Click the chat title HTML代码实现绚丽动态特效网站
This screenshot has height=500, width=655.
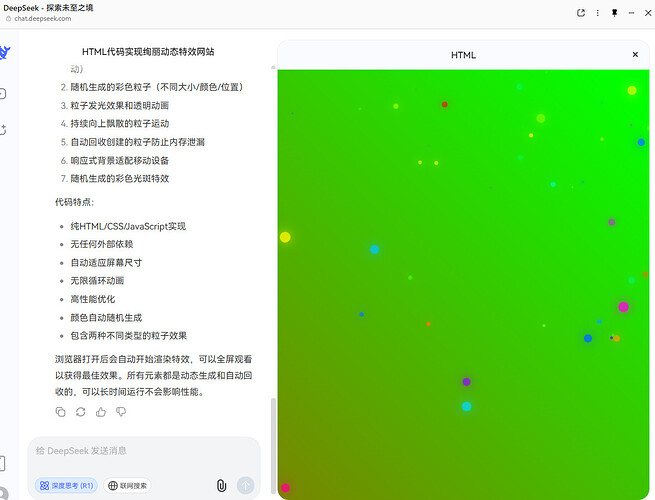[148, 52]
